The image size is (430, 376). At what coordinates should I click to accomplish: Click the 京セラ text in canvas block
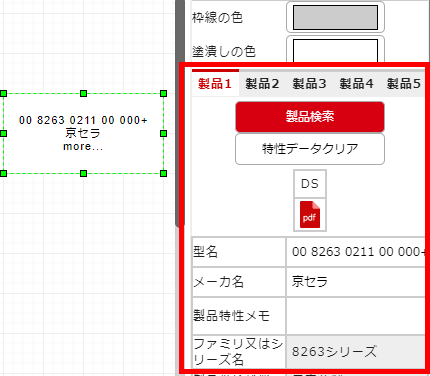[83, 133]
